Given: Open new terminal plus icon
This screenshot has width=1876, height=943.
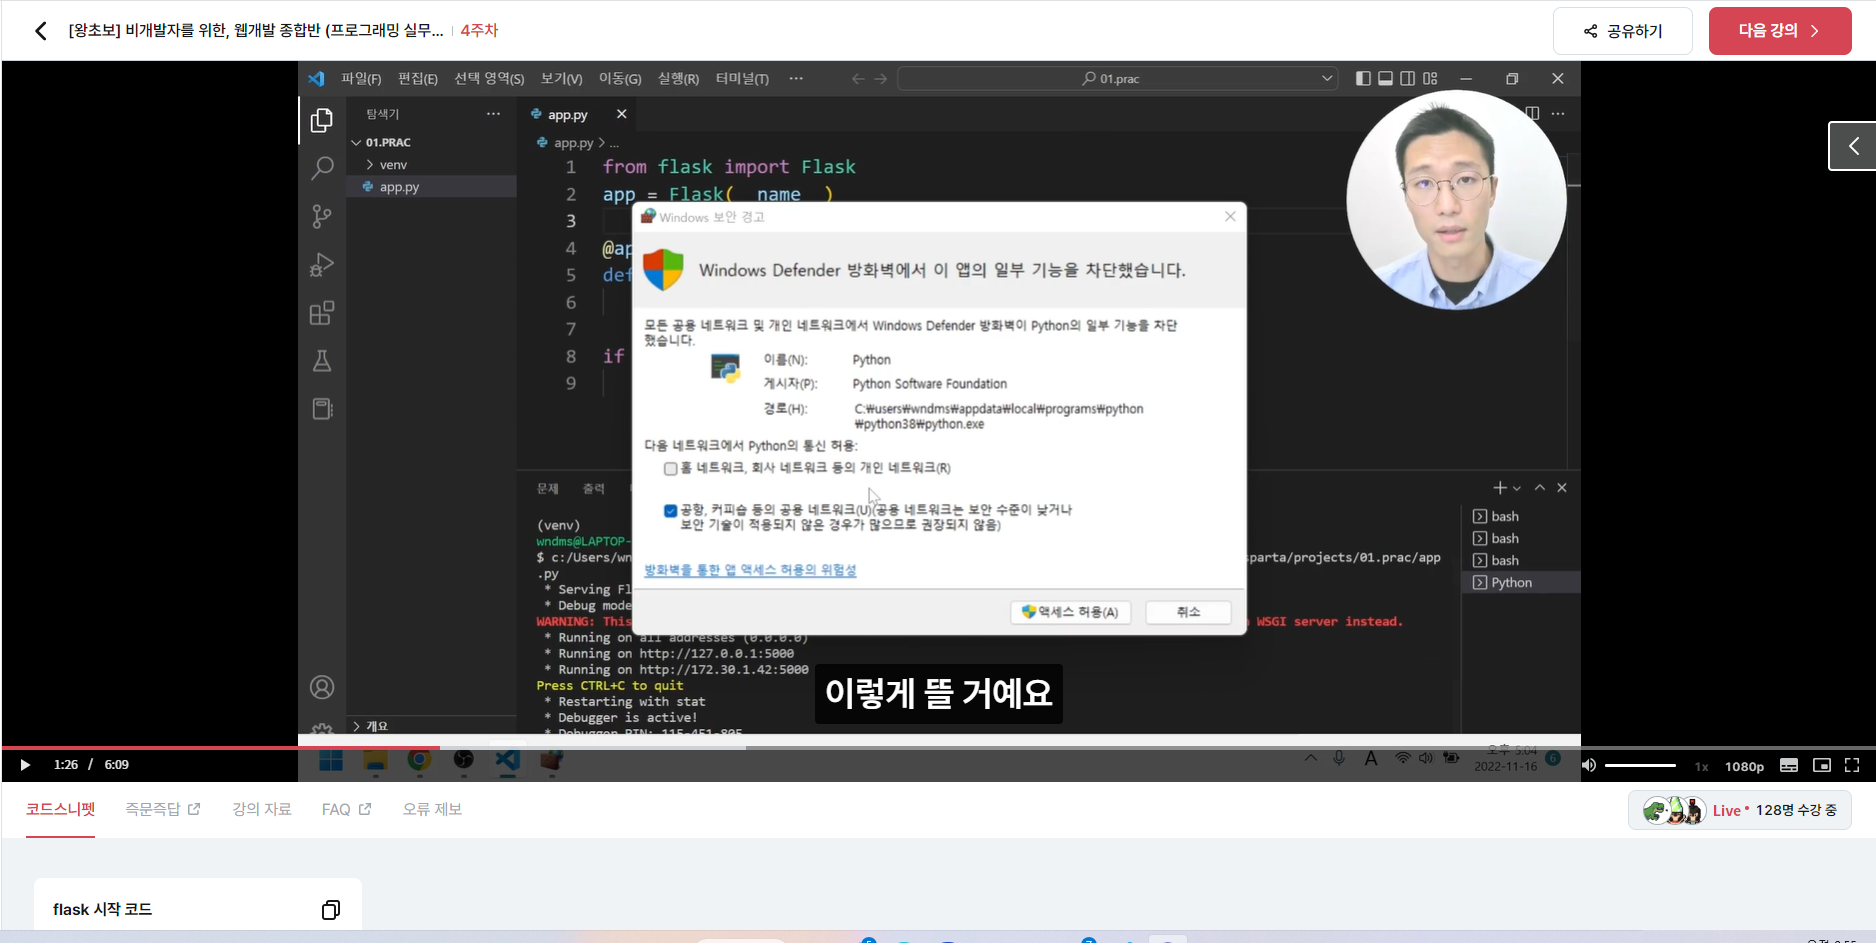Looking at the screenshot, I should (1499, 488).
